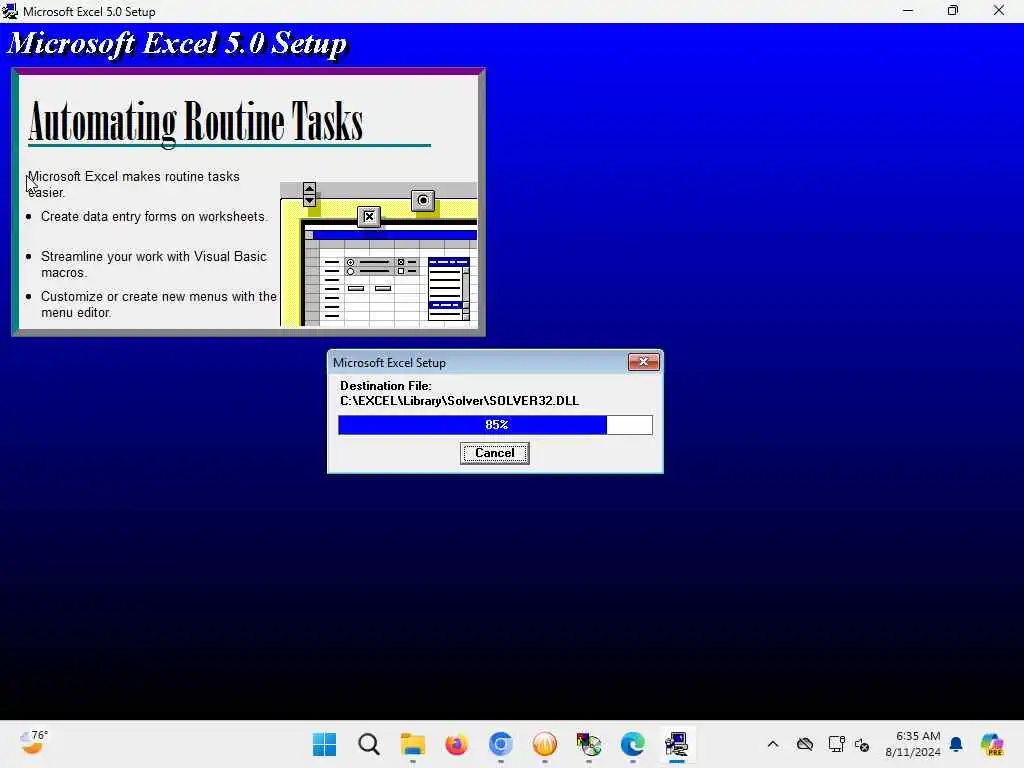Click the Microsoft Excel Setup dialog title
The image size is (1024, 768).
[x=389, y=362]
